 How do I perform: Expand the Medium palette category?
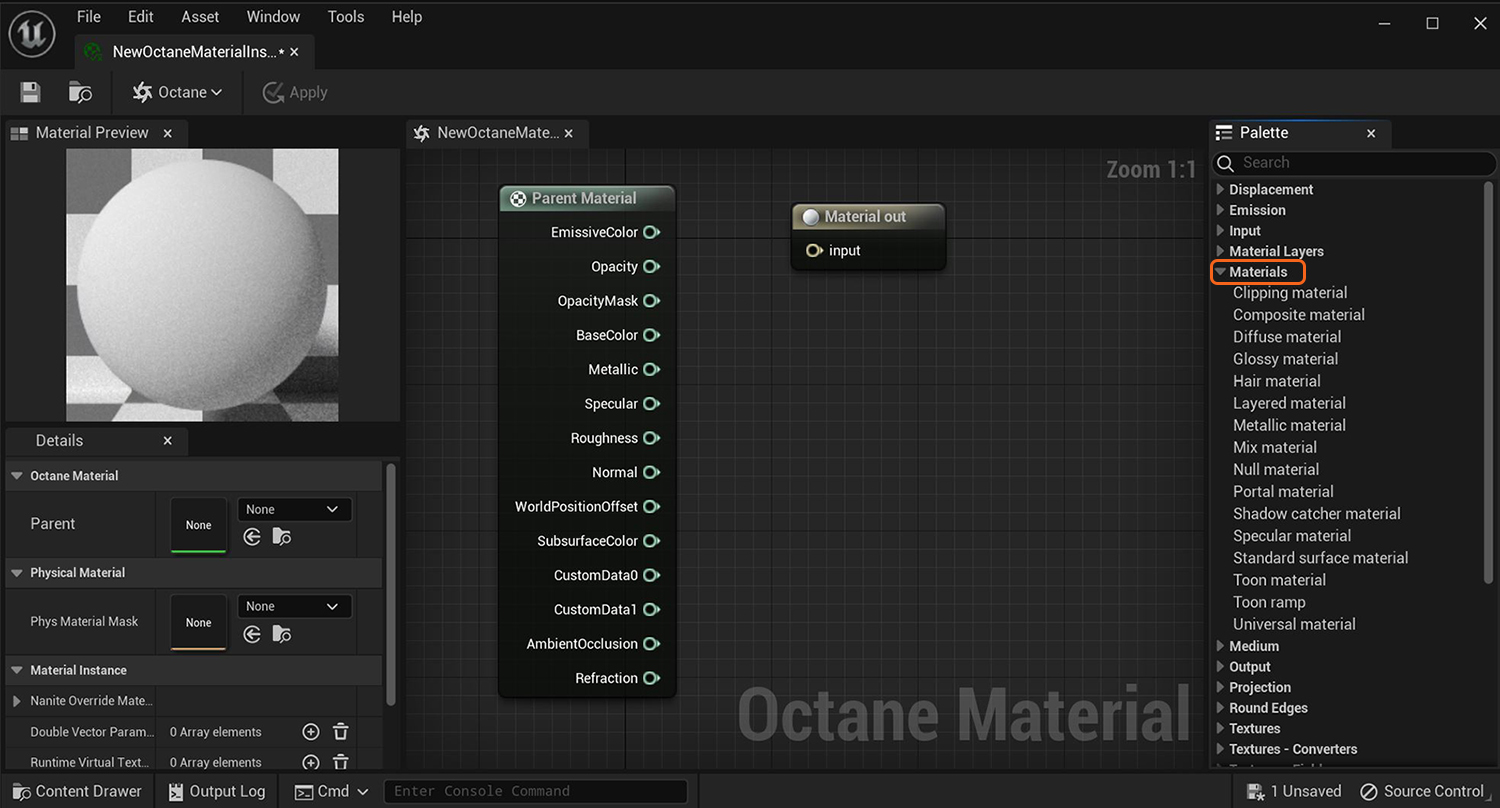point(1220,646)
